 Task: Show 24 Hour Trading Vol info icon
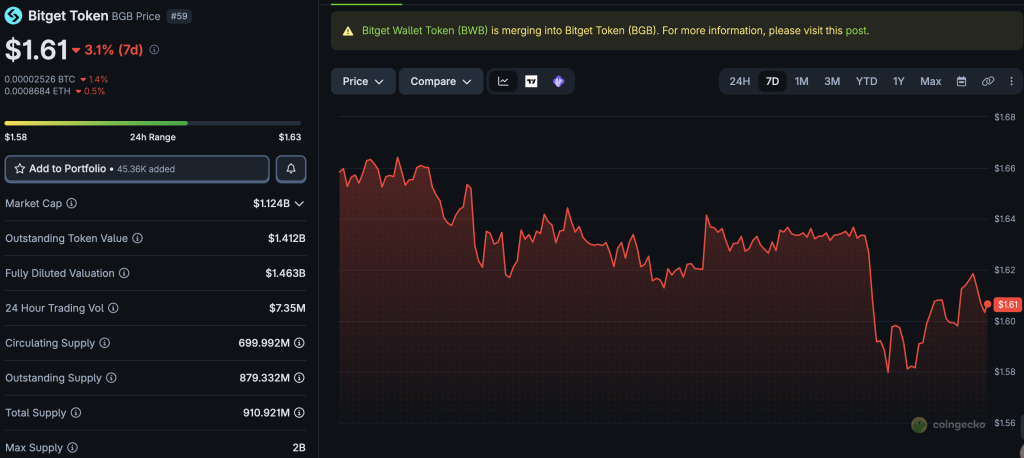point(114,308)
